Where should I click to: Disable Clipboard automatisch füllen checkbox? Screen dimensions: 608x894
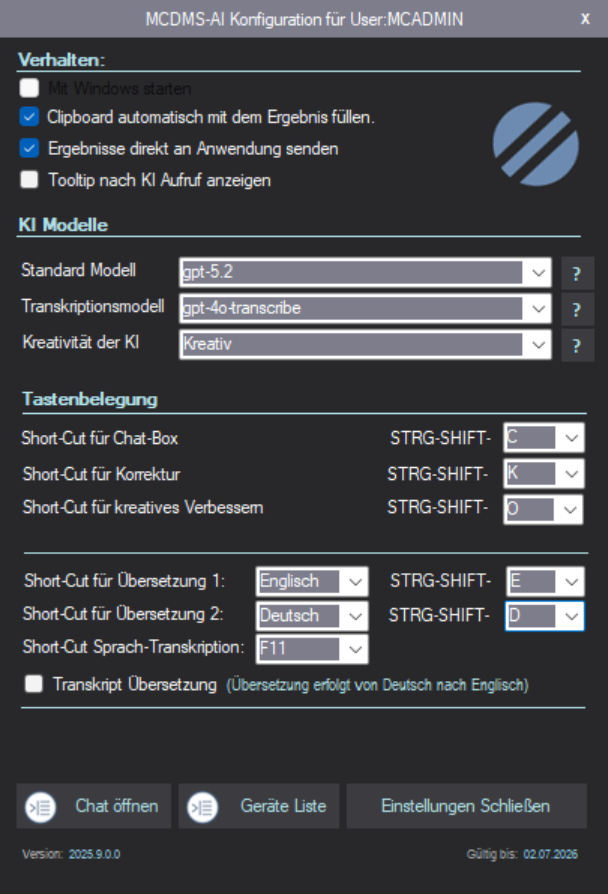[x=30, y=118]
